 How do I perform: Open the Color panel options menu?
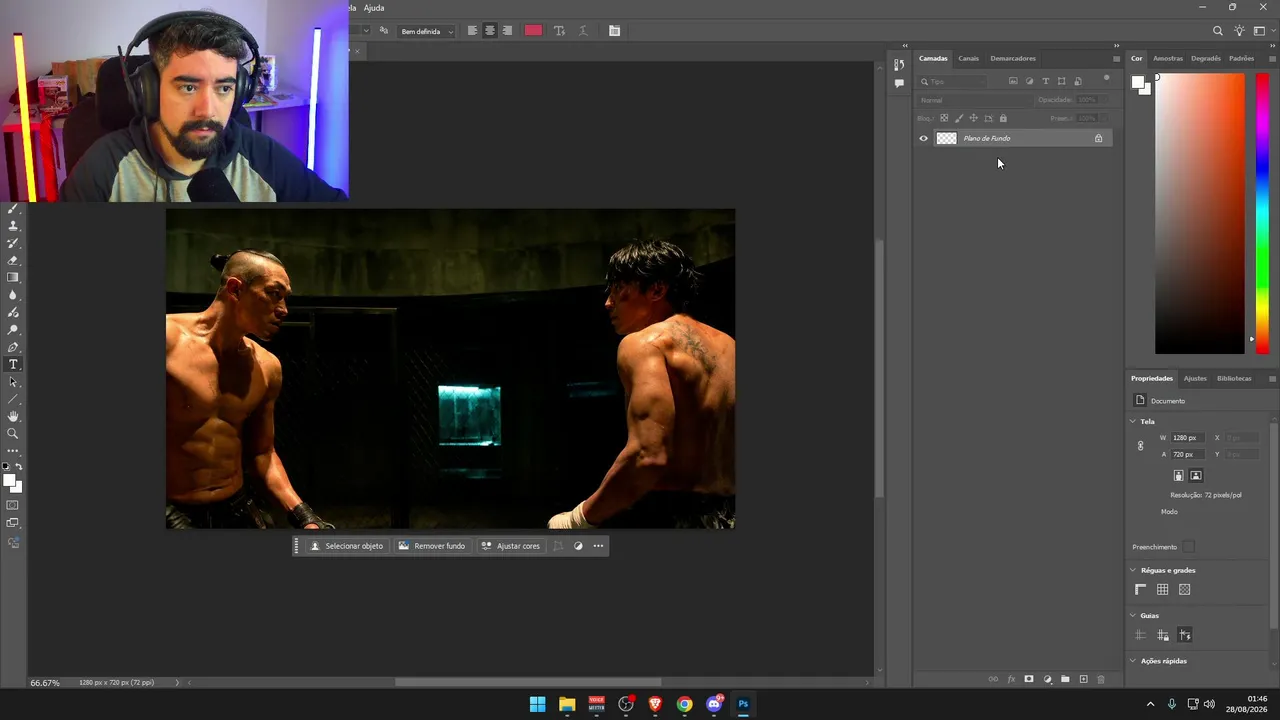pos(1272,58)
